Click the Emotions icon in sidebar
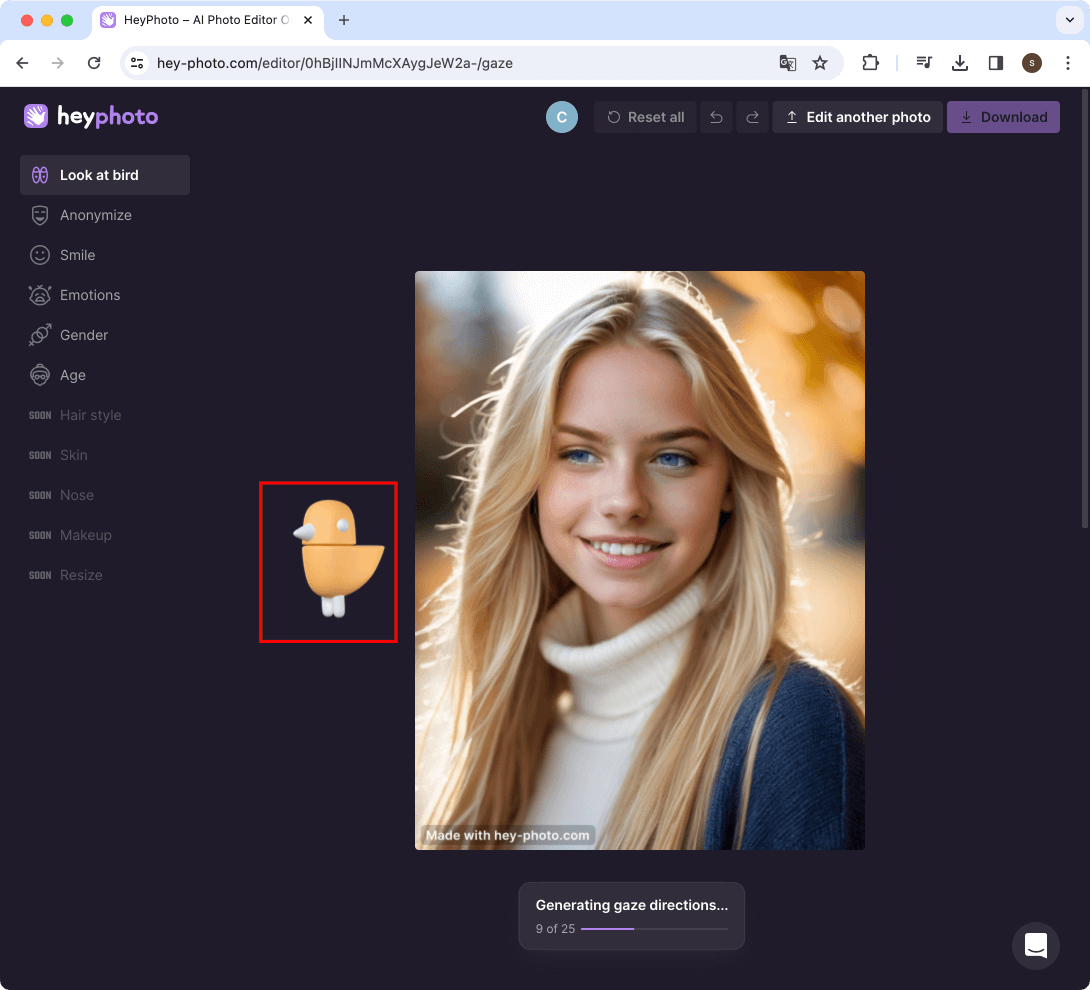The width and height of the screenshot is (1090, 990). pyautogui.click(x=40, y=295)
